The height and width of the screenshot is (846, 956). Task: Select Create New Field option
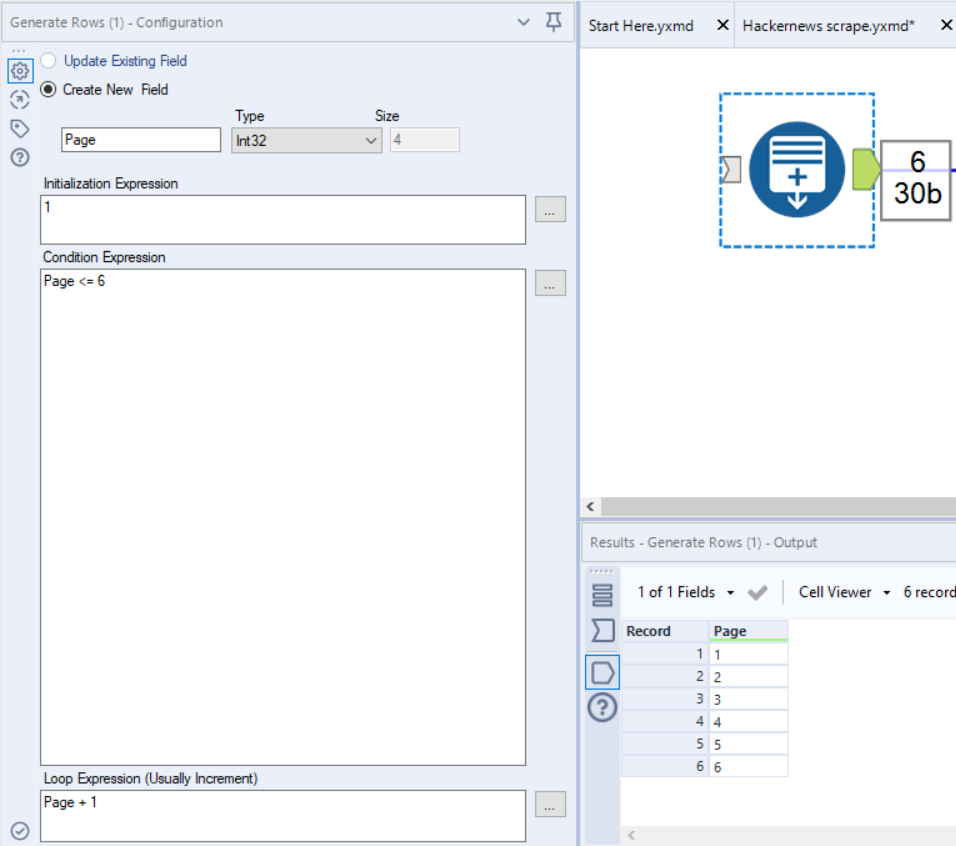click(48, 90)
